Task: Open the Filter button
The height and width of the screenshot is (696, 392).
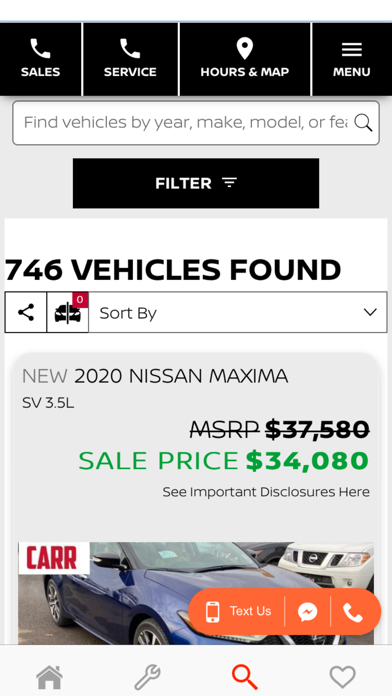Action: click(x=196, y=183)
